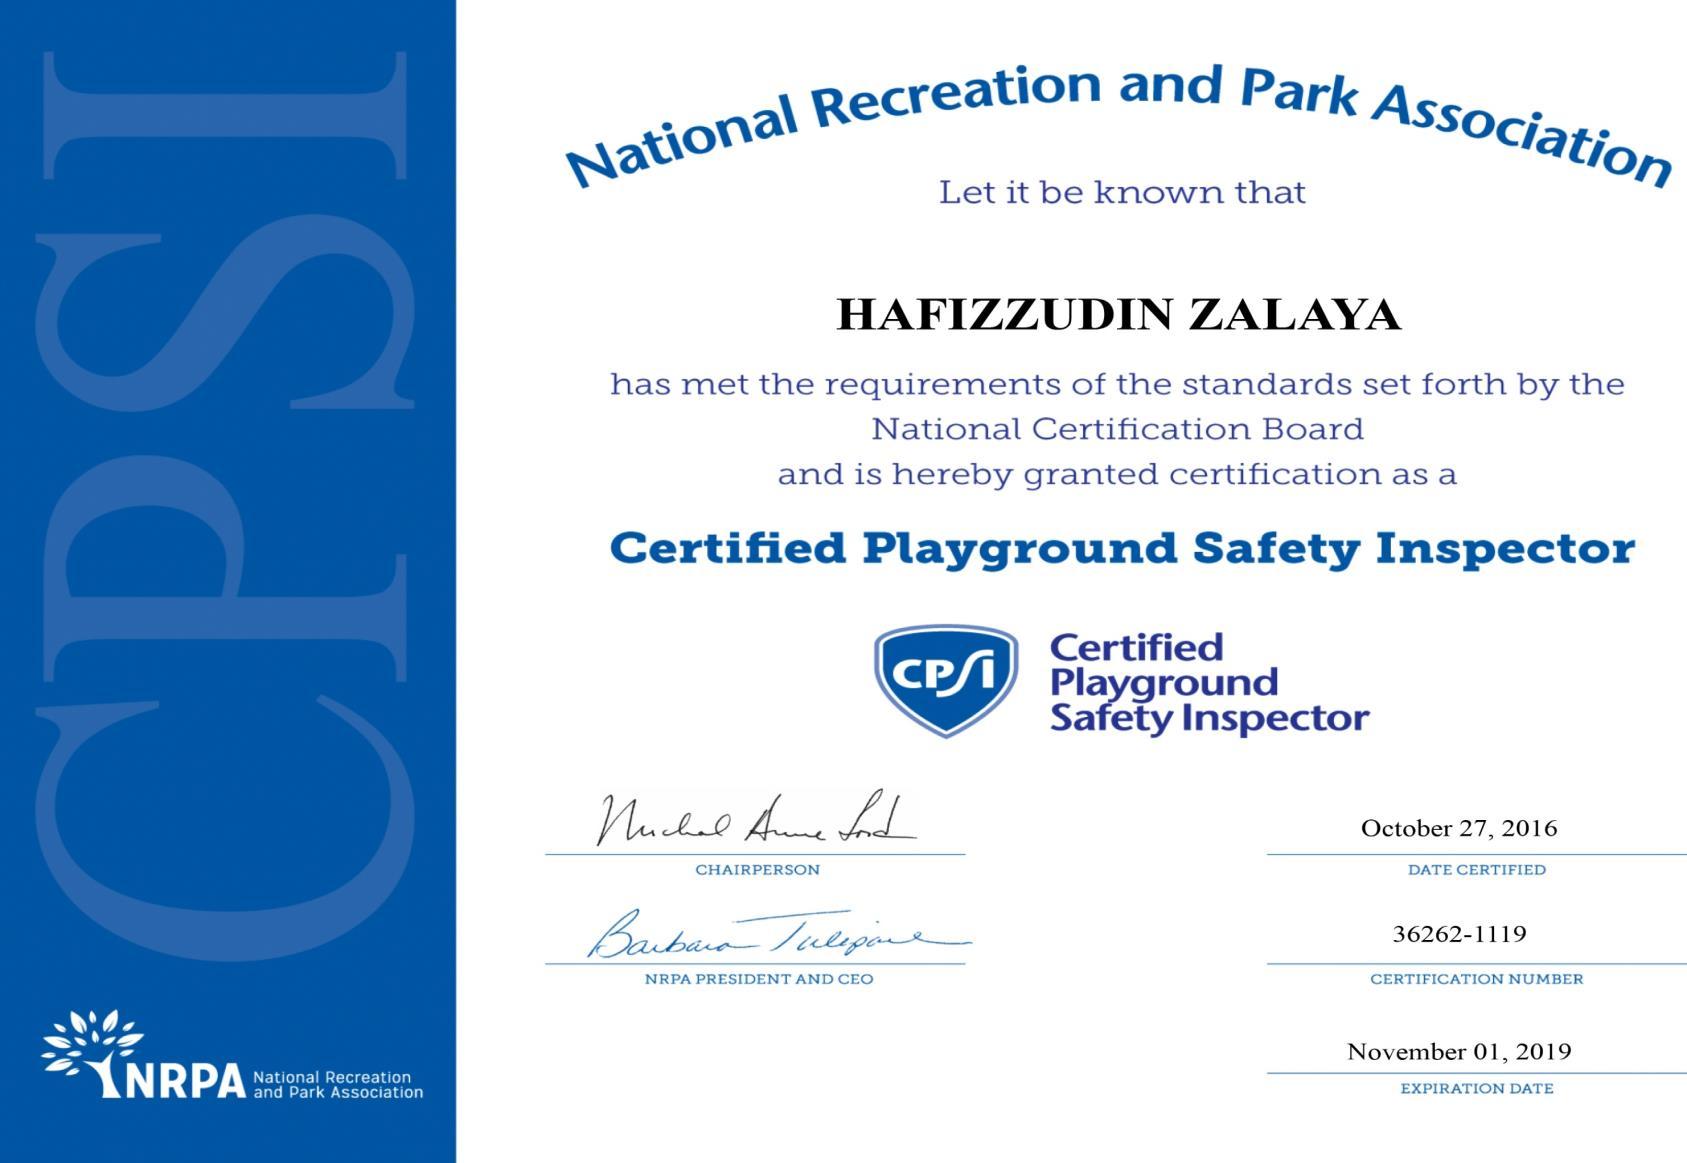This screenshot has width=1687, height=1163.
Task: Select the CHAIRPERSON label
Action: [757, 870]
